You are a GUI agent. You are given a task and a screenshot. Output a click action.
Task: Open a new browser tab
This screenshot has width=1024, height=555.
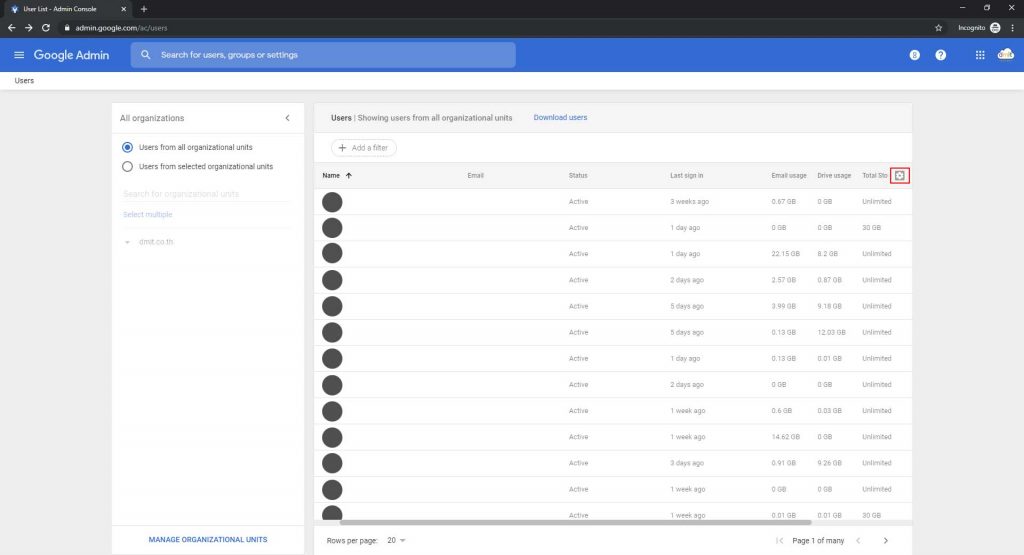click(x=144, y=9)
